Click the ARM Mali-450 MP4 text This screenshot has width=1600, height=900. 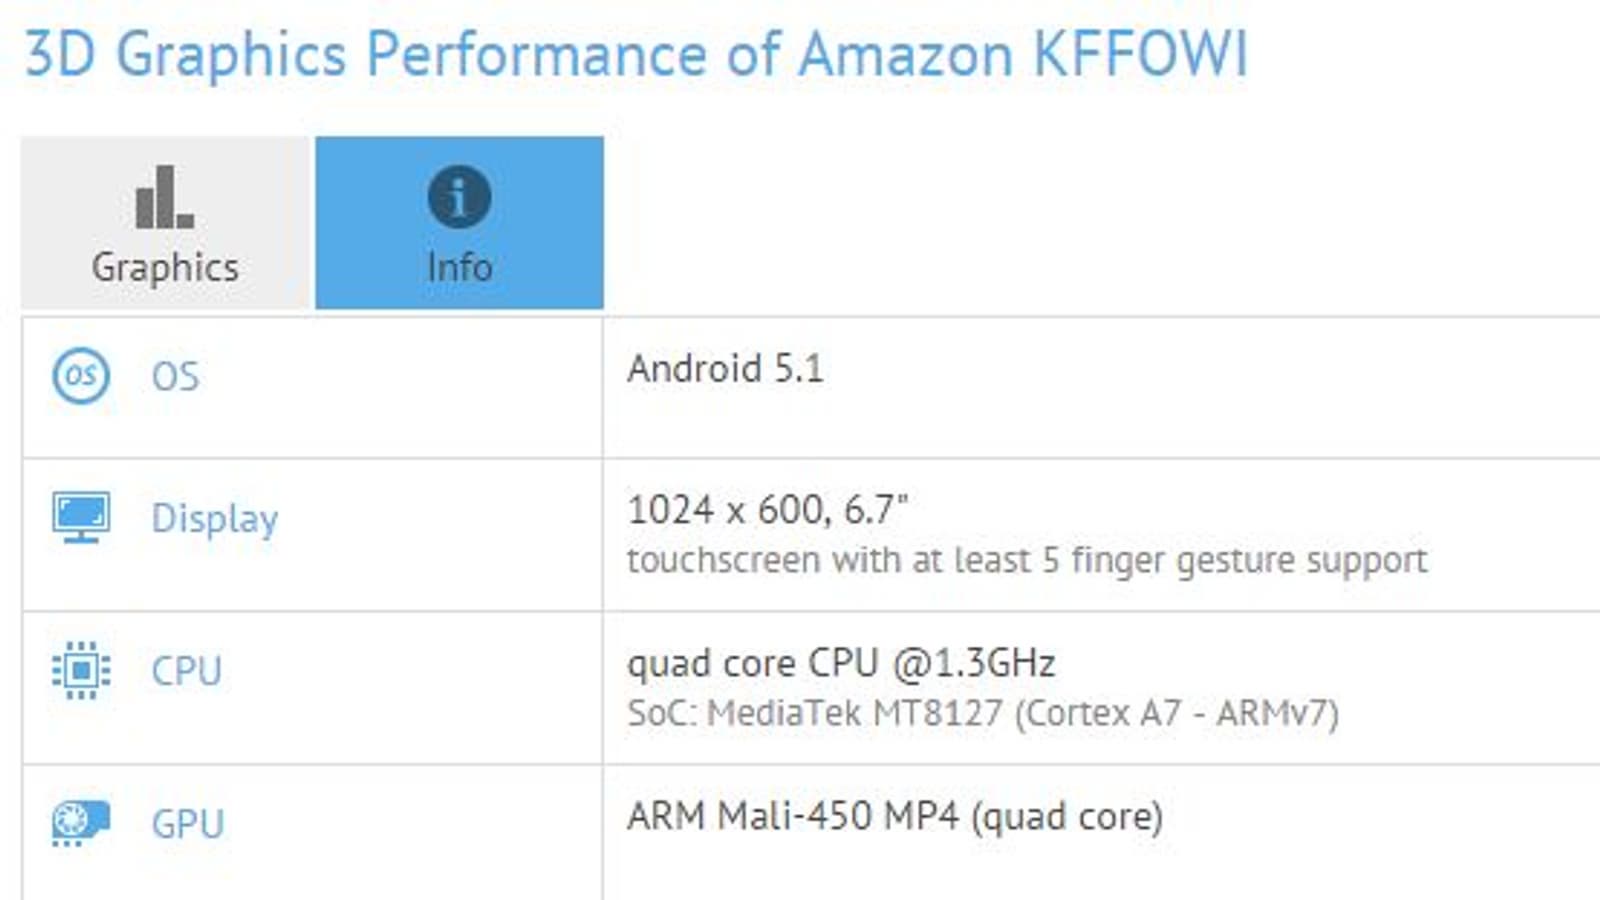(894, 816)
